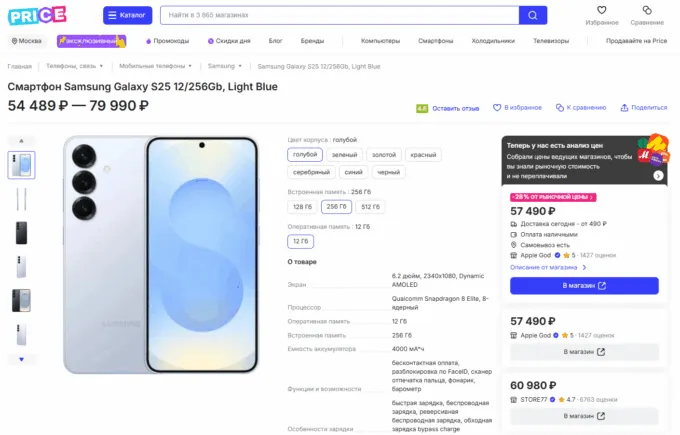Select 512 ГБ built-in memory option
Image resolution: width=680 pixels, height=435 pixels.
371,207
